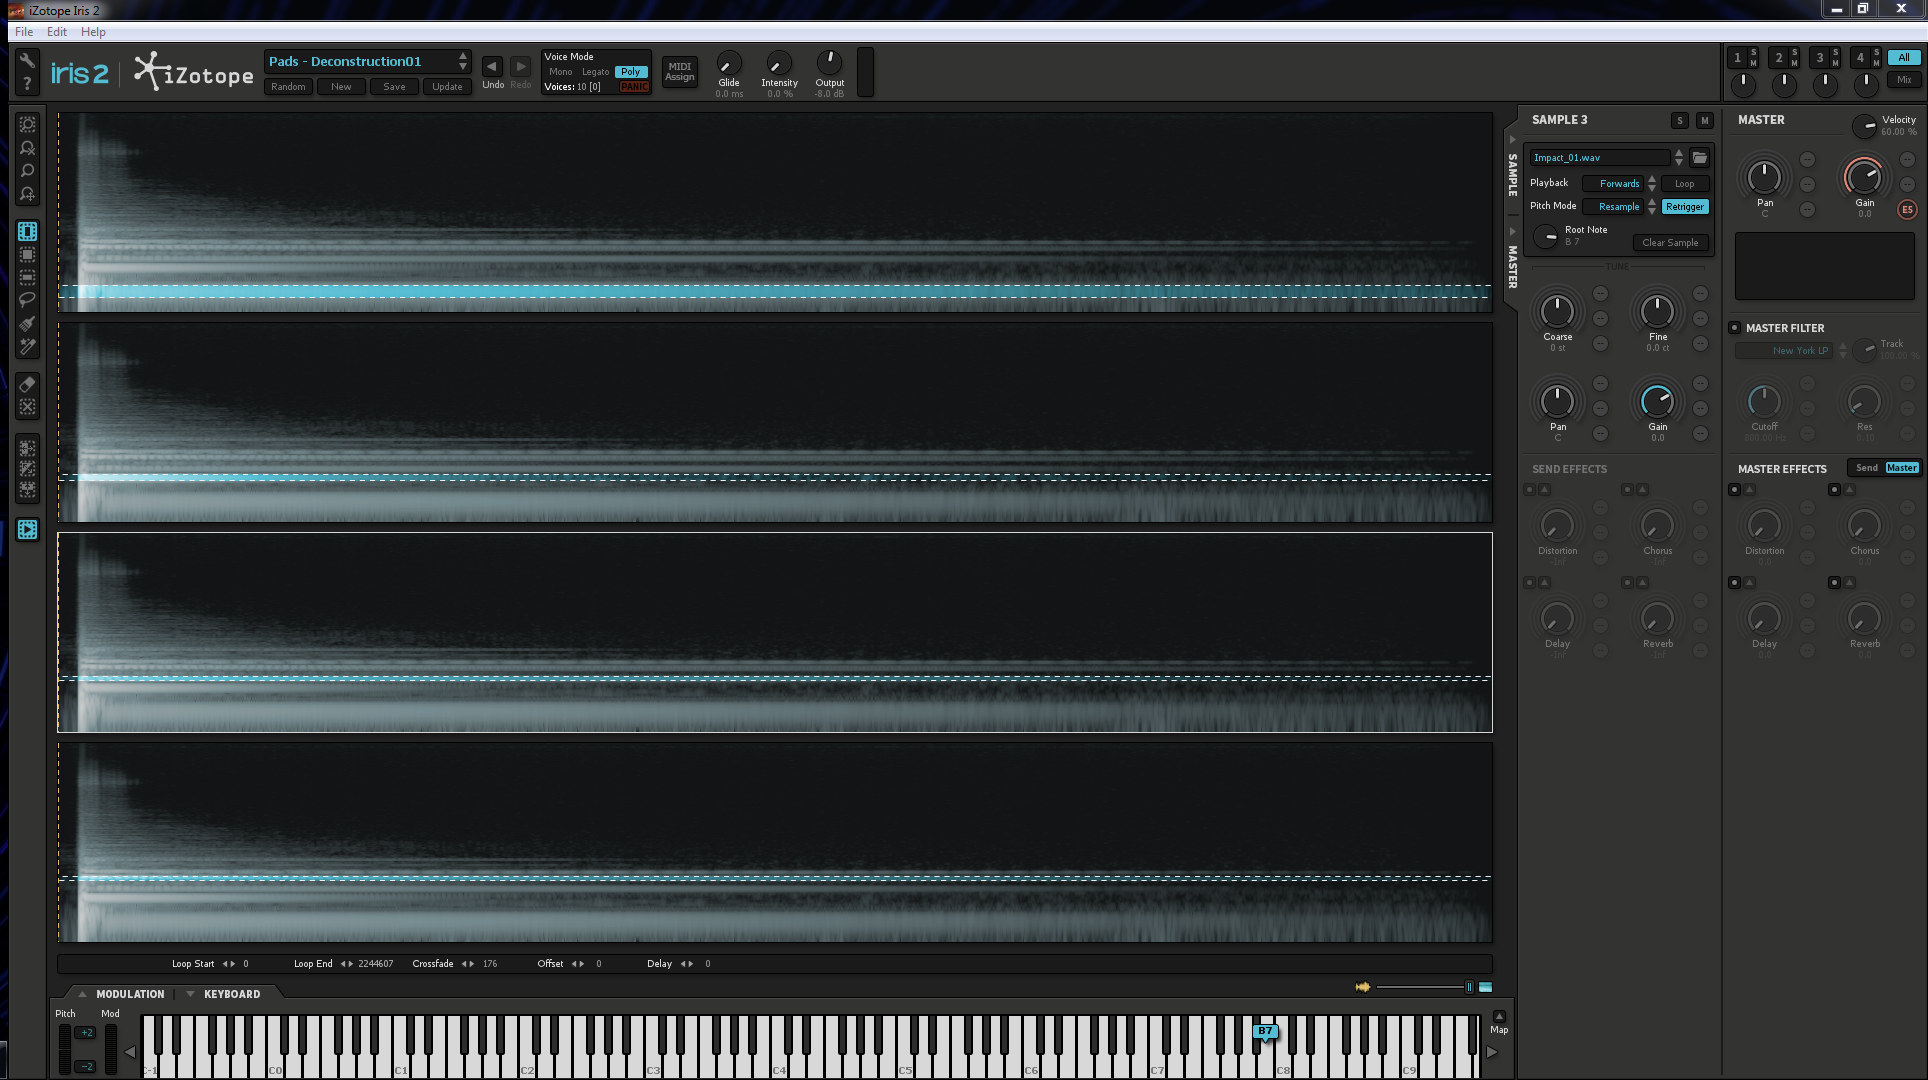This screenshot has height=1080, width=1928.
Task: Click the wrench settings icon
Action: point(27,61)
